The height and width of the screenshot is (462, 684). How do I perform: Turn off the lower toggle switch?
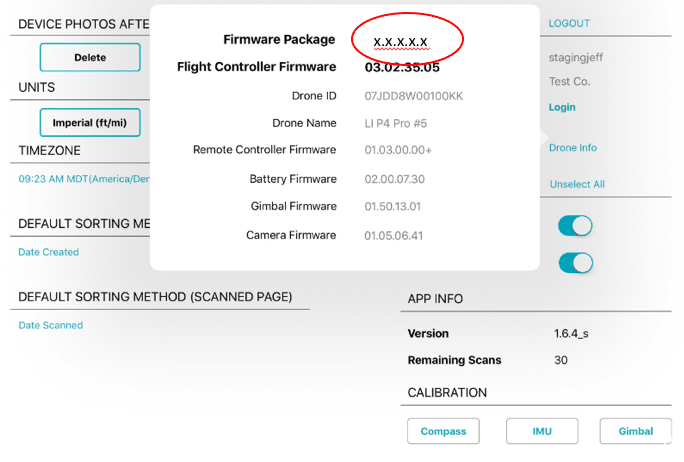[575, 263]
